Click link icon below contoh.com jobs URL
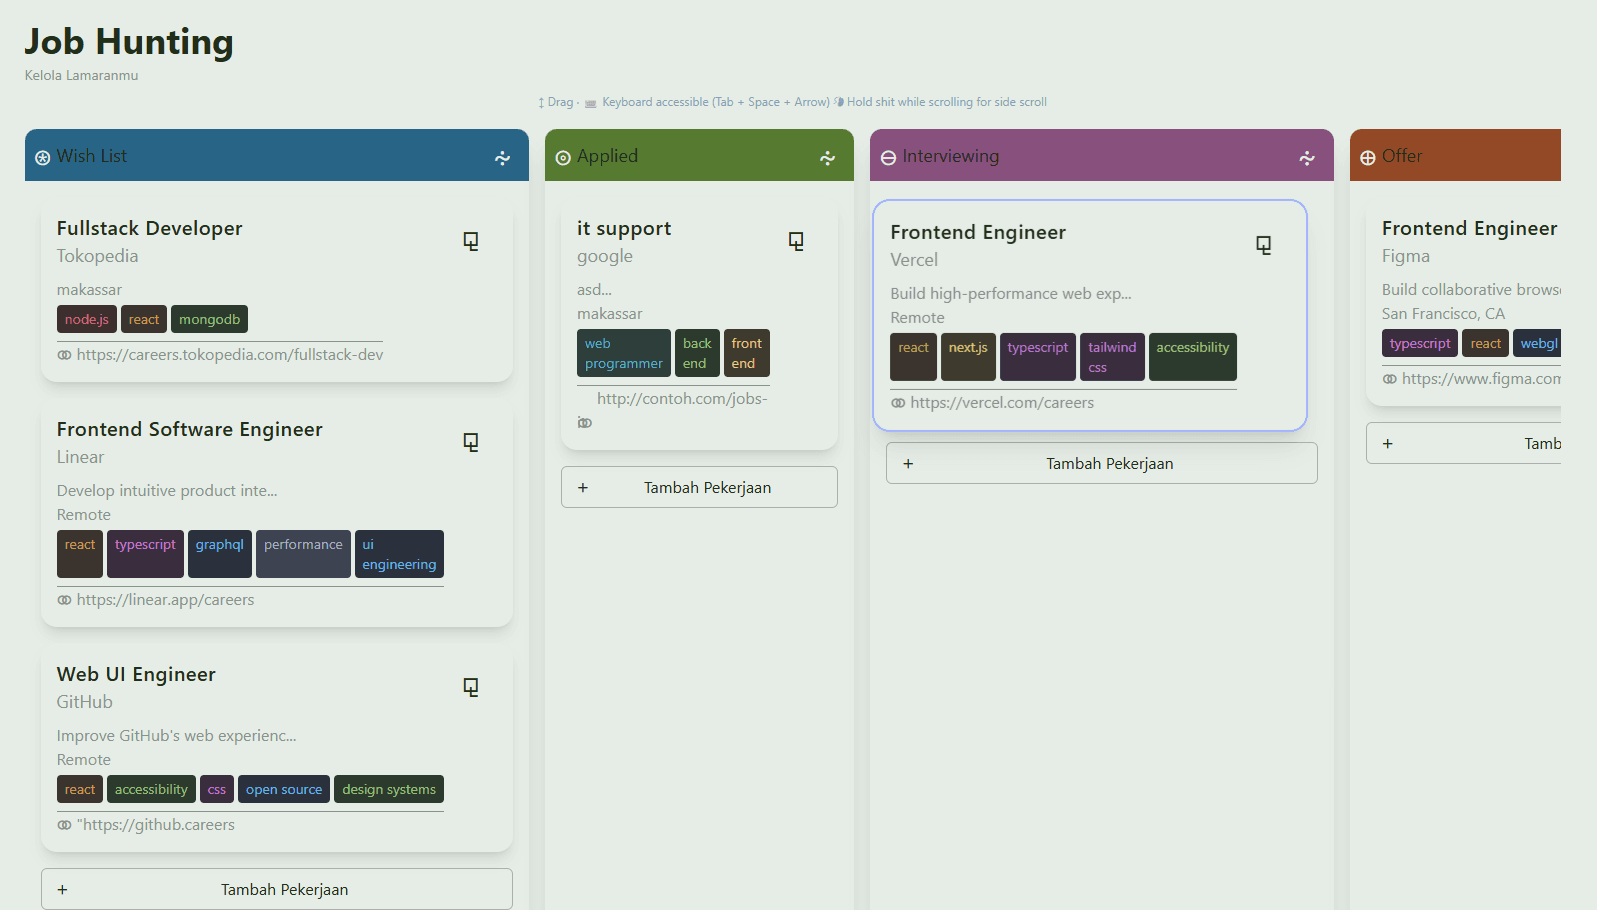 (585, 423)
